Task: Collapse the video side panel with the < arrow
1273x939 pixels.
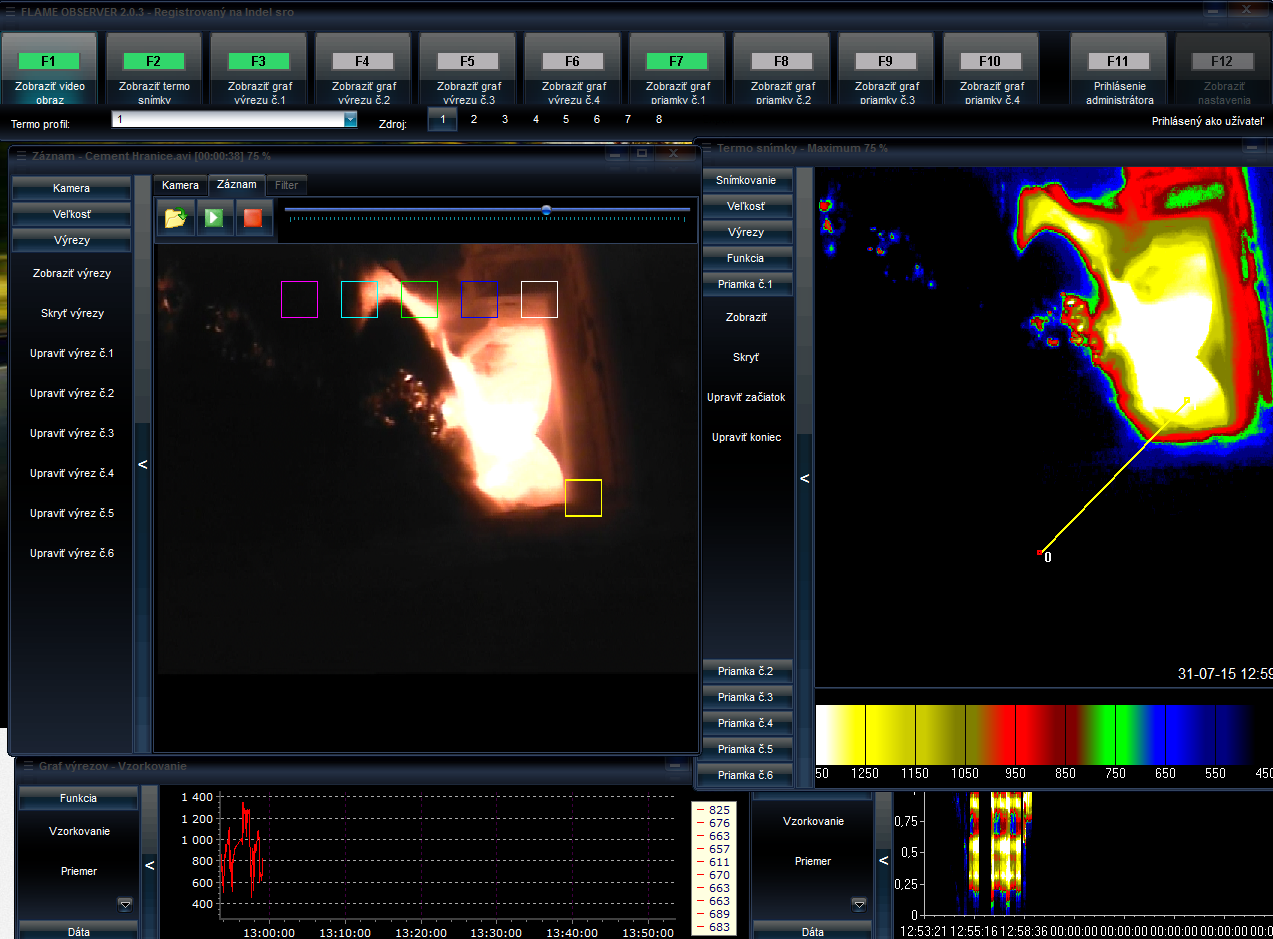Action: (x=142, y=464)
